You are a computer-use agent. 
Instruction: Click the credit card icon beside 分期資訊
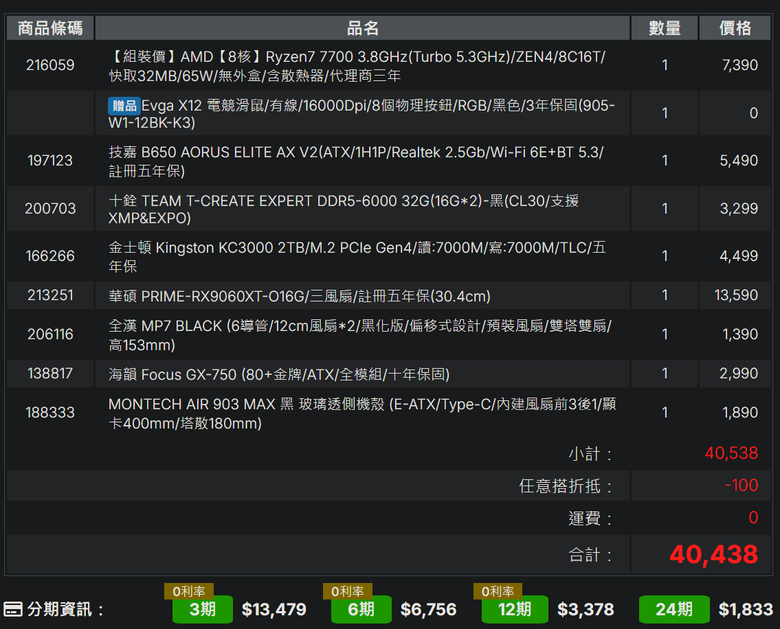pos(13,609)
